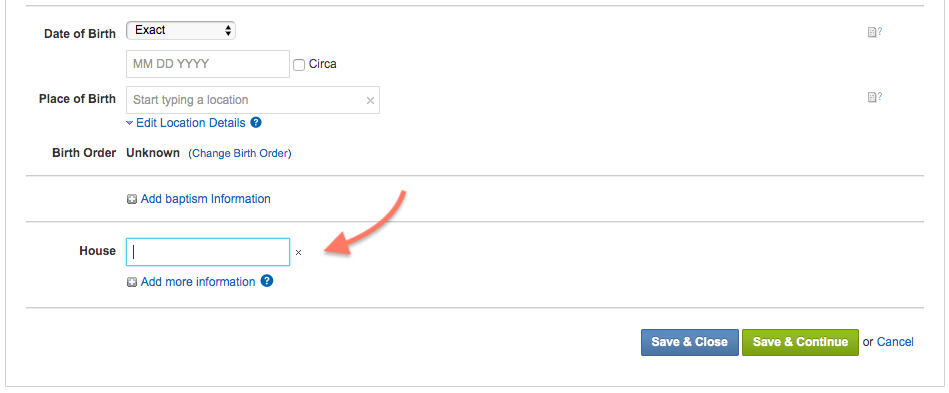Cancel editing via the Cancel link
Image resolution: width=949 pixels, height=393 pixels.
point(895,342)
